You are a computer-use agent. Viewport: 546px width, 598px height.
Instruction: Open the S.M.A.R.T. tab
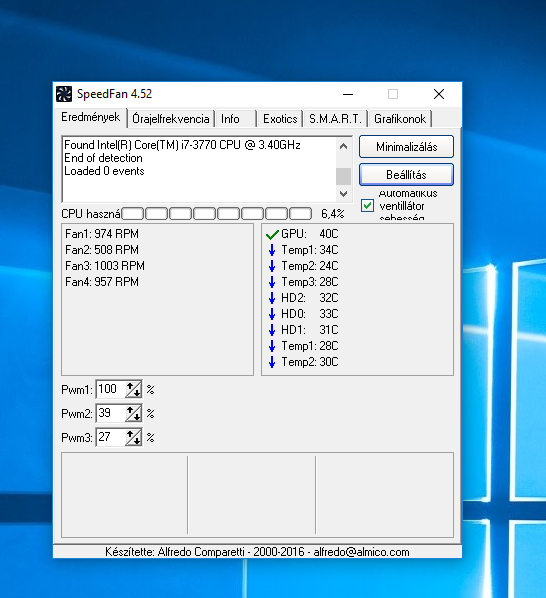(x=335, y=119)
